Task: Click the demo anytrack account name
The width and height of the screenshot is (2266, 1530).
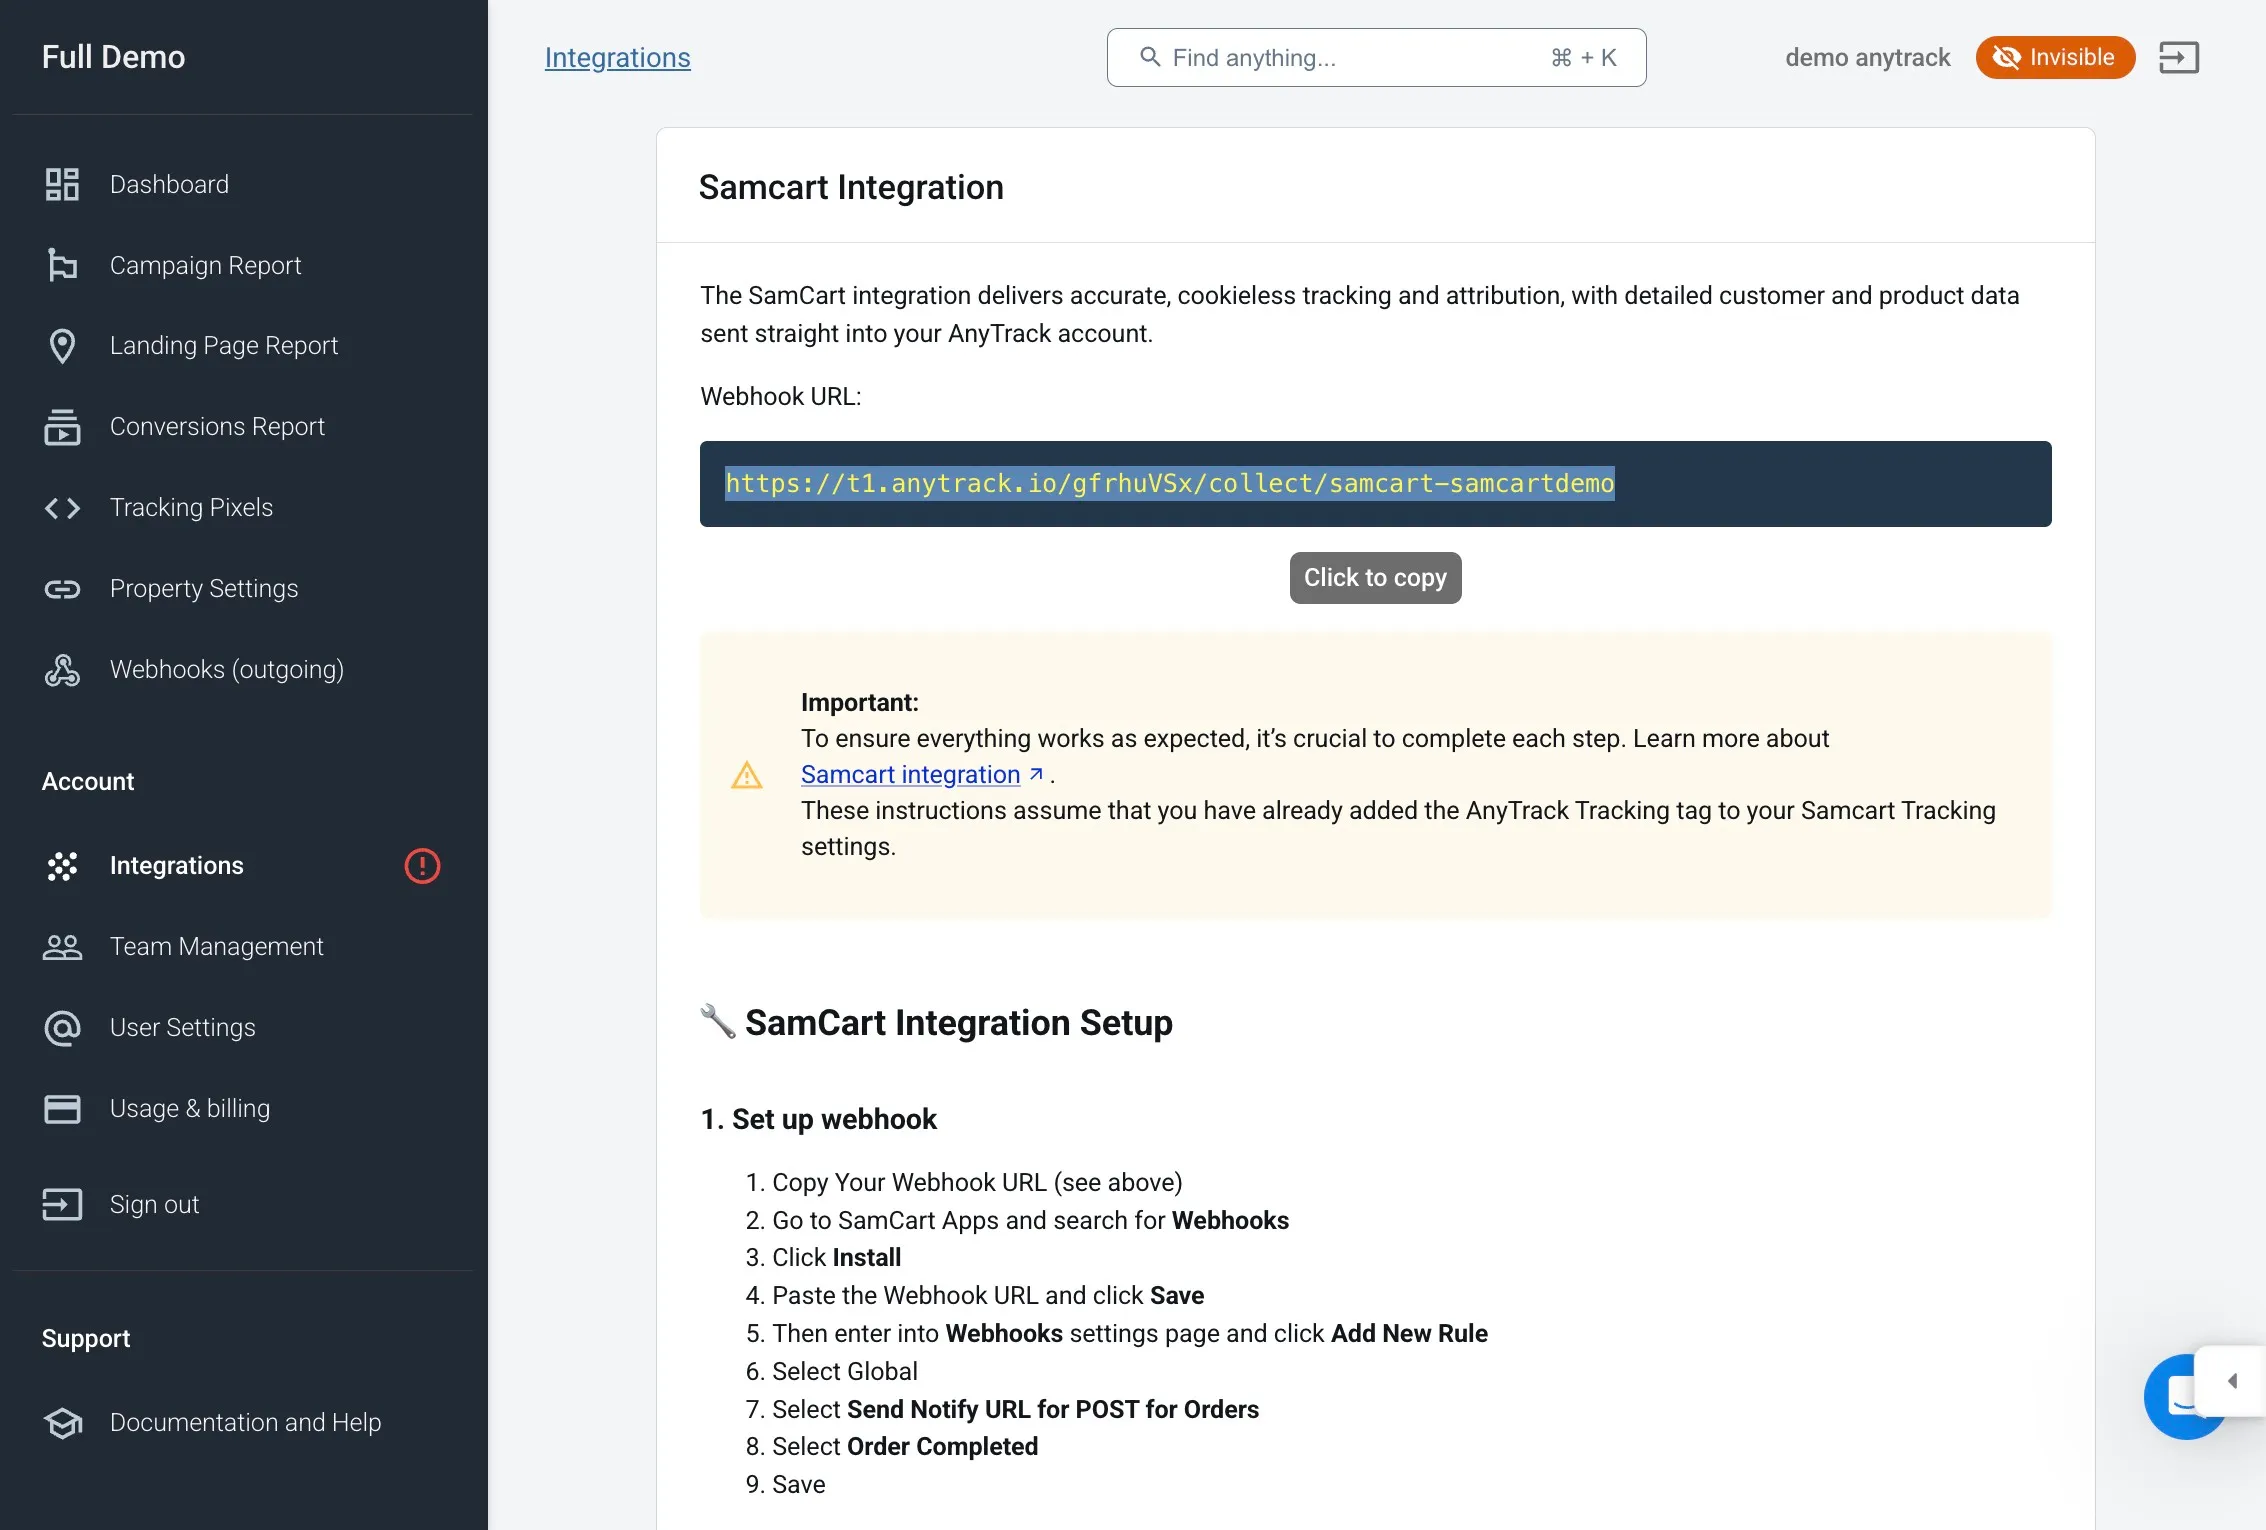Action: pos(1867,57)
